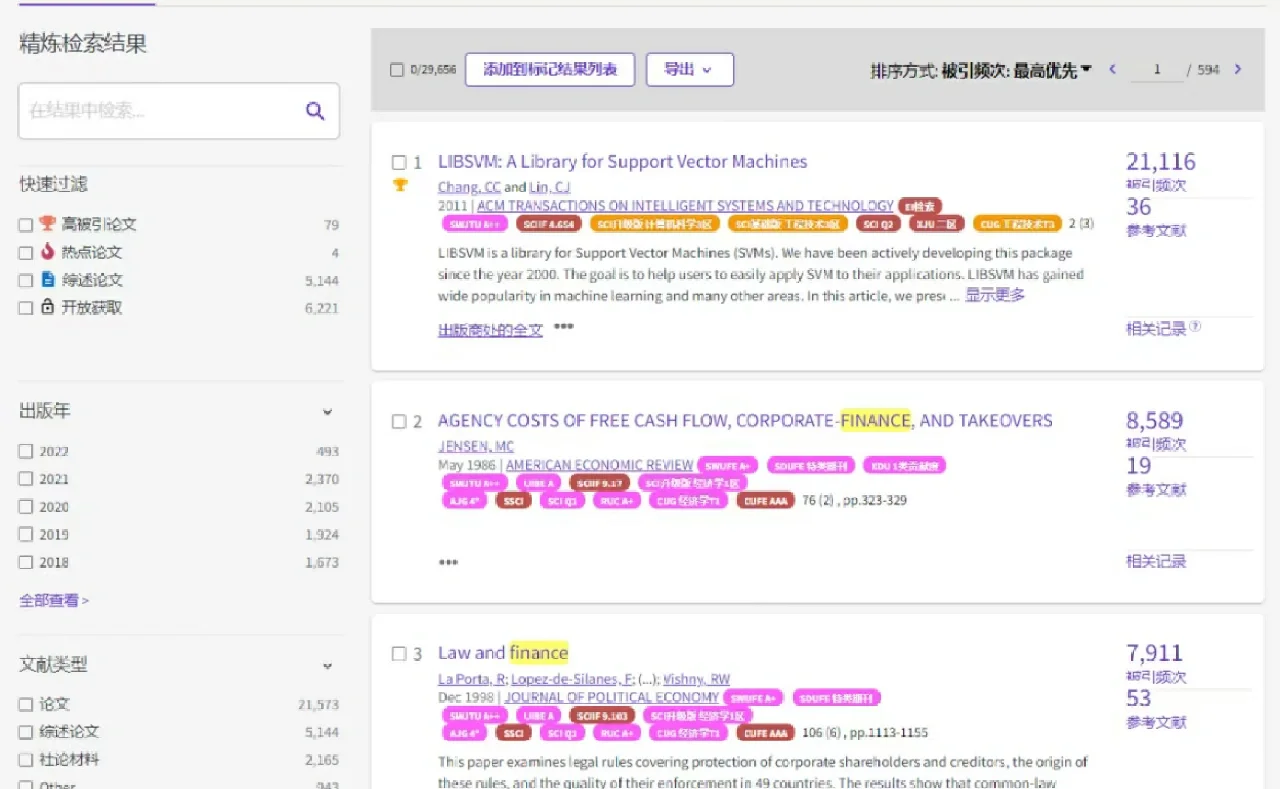
Task: Toggle the select-all checkbox showing 0/29,656
Action: click(x=397, y=70)
